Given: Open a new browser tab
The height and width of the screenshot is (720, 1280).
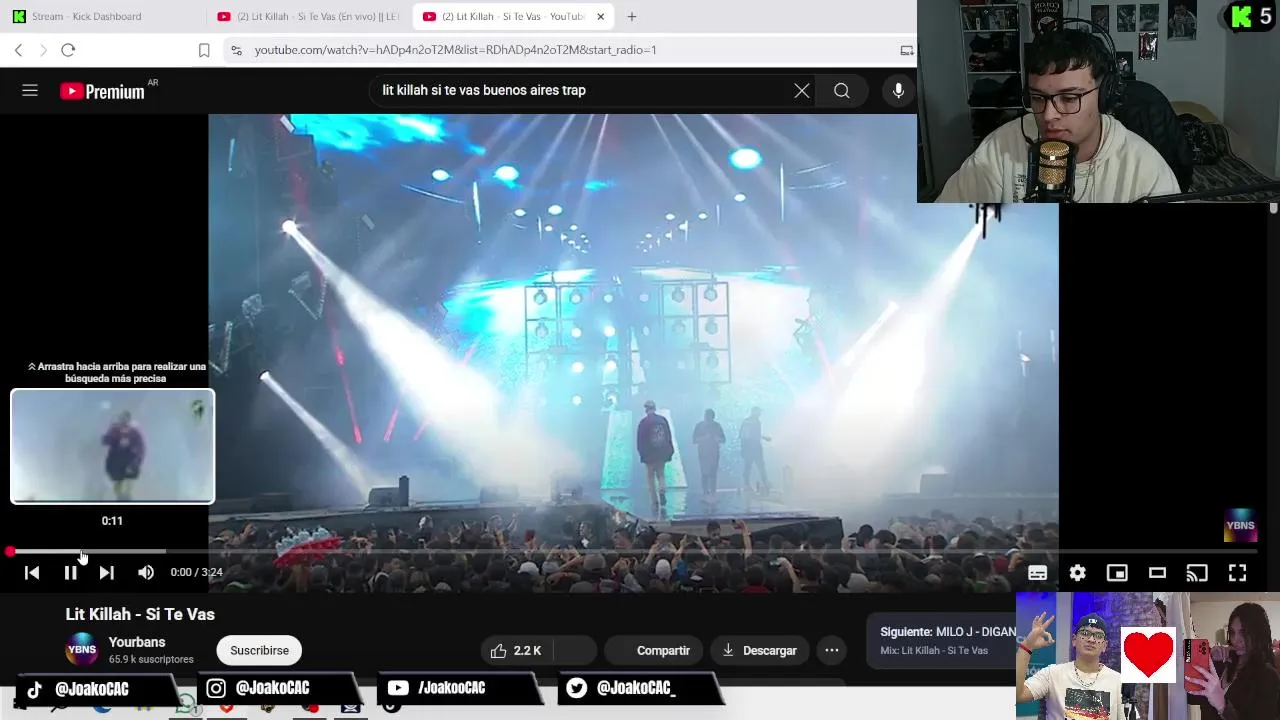Looking at the screenshot, I should (632, 16).
